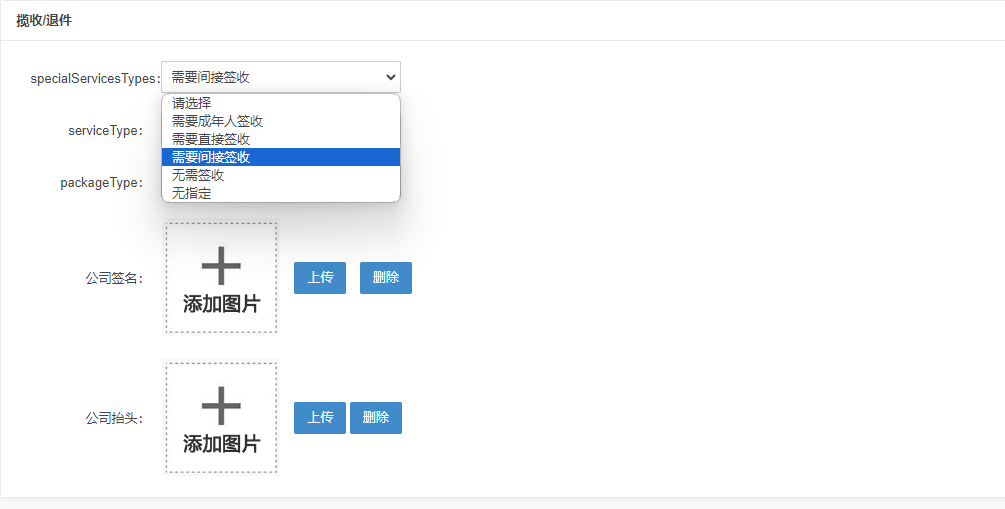Delete the 公司签名 image with 删除
This screenshot has width=1005, height=509.
point(386,278)
